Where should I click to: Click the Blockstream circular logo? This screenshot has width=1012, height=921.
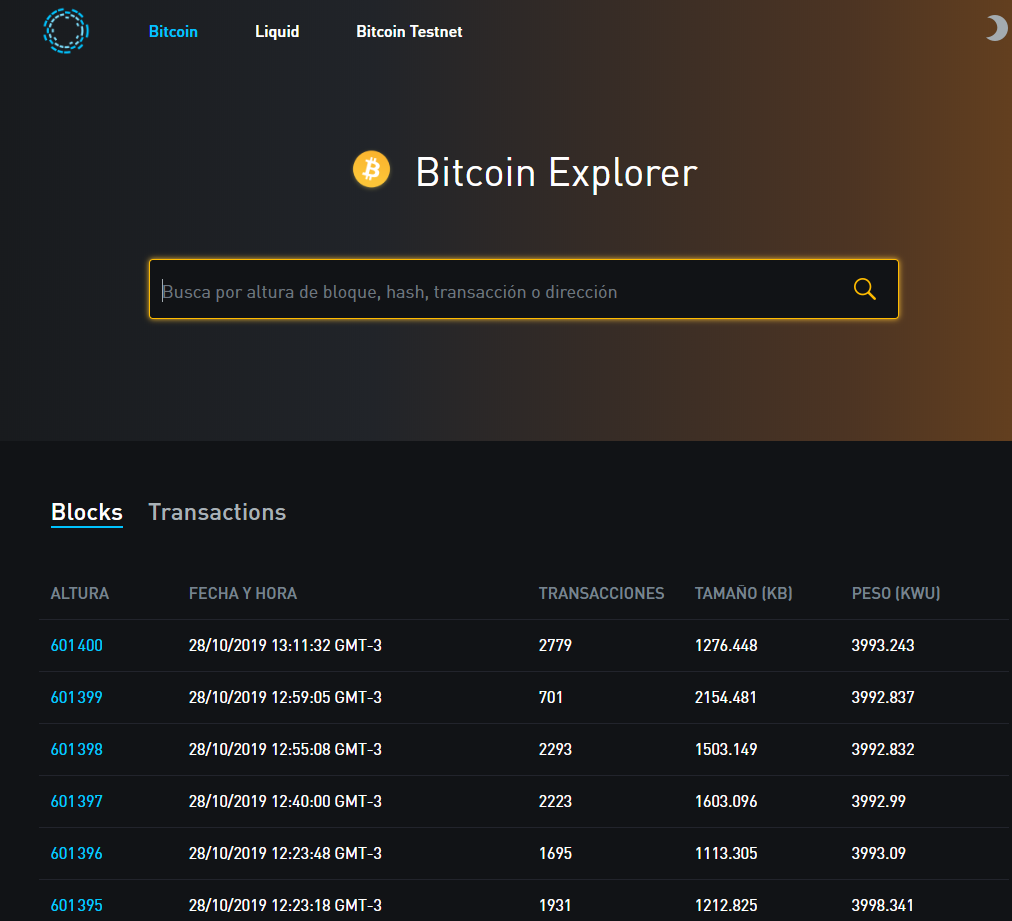click(x=66, y=31)
